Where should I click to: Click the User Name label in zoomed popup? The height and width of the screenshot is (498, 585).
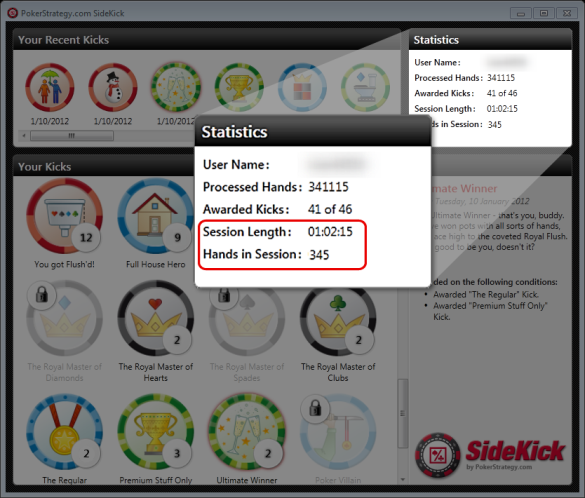point(236,165)
